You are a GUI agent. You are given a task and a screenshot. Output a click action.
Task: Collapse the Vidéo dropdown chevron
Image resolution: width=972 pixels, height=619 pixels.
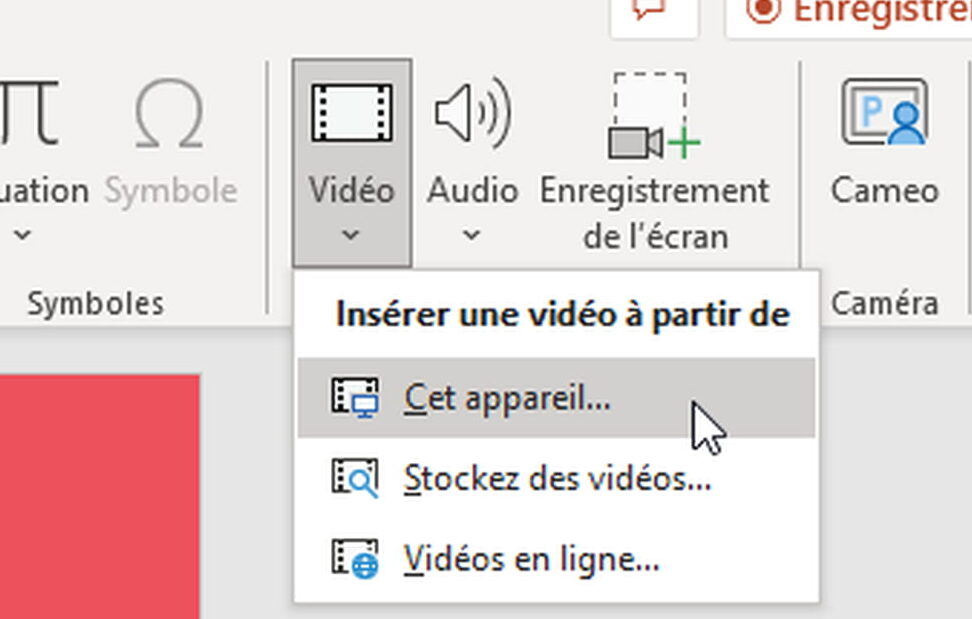tap(351, 235)
